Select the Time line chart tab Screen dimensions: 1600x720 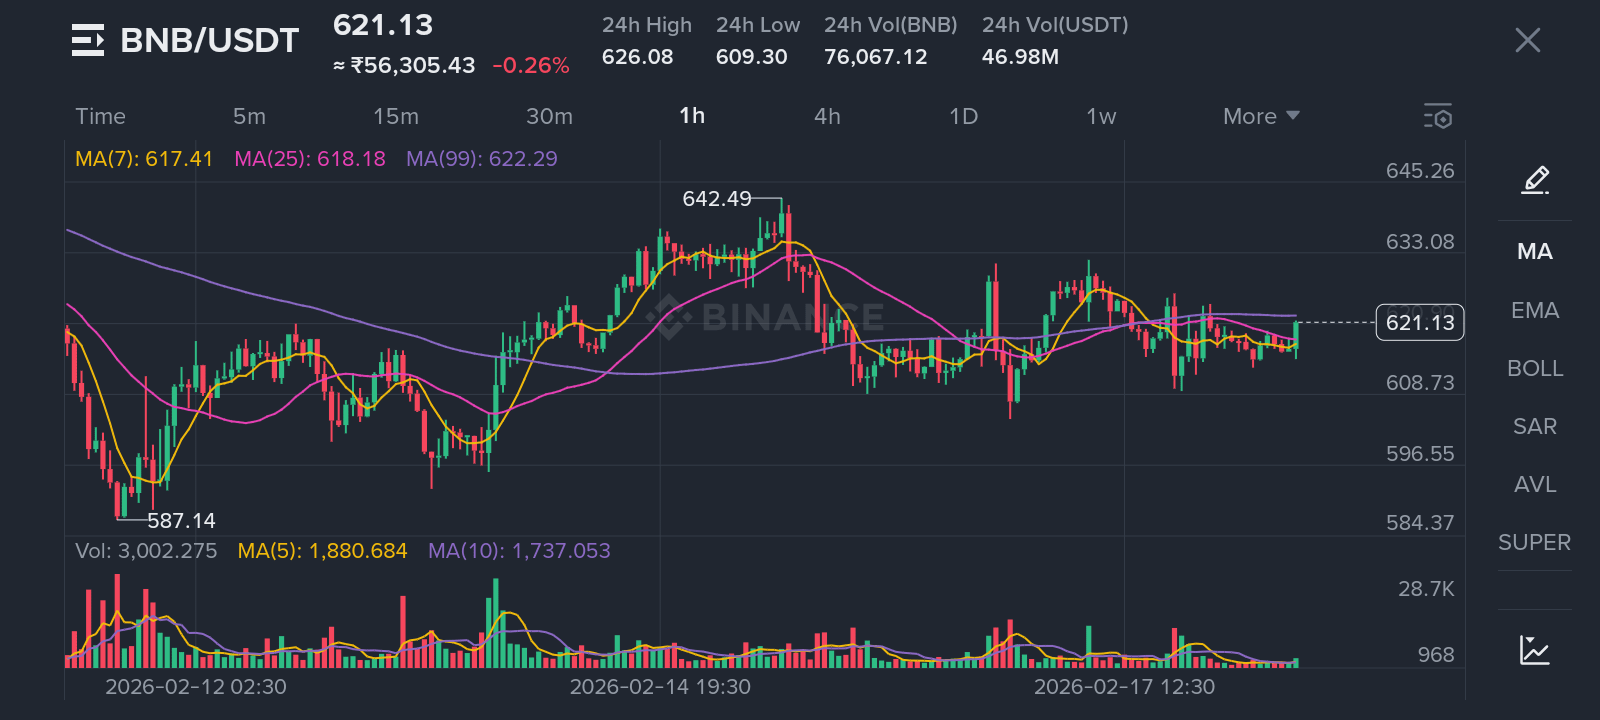100,116
